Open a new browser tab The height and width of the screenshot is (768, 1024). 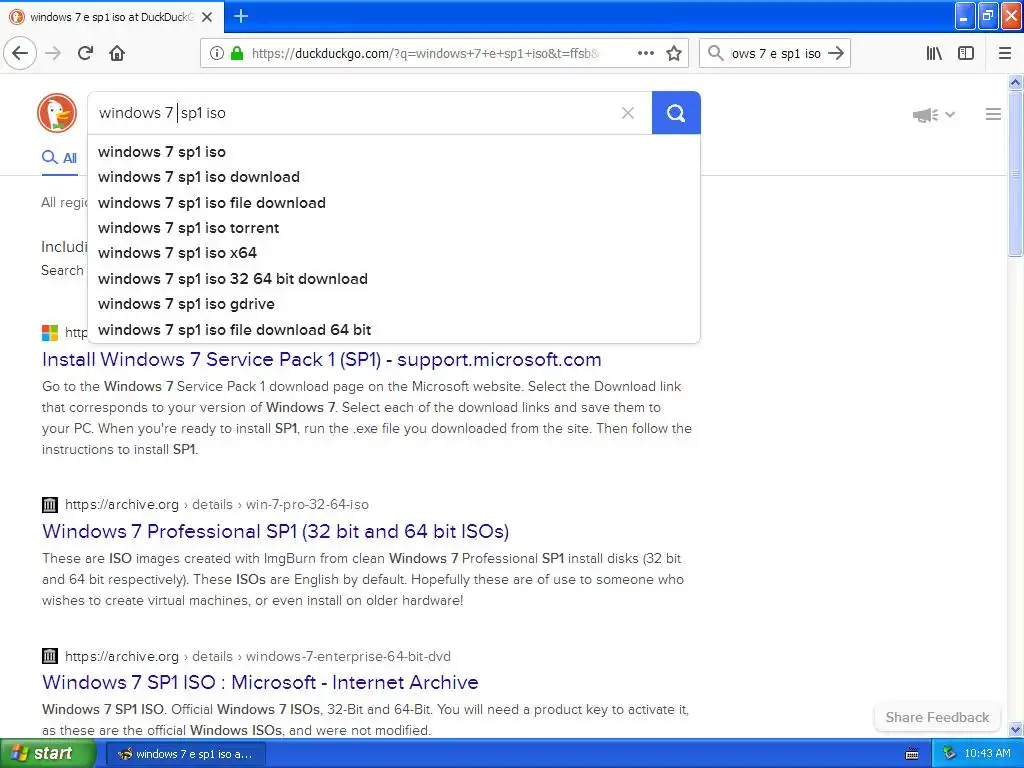[x=241, y=16]
